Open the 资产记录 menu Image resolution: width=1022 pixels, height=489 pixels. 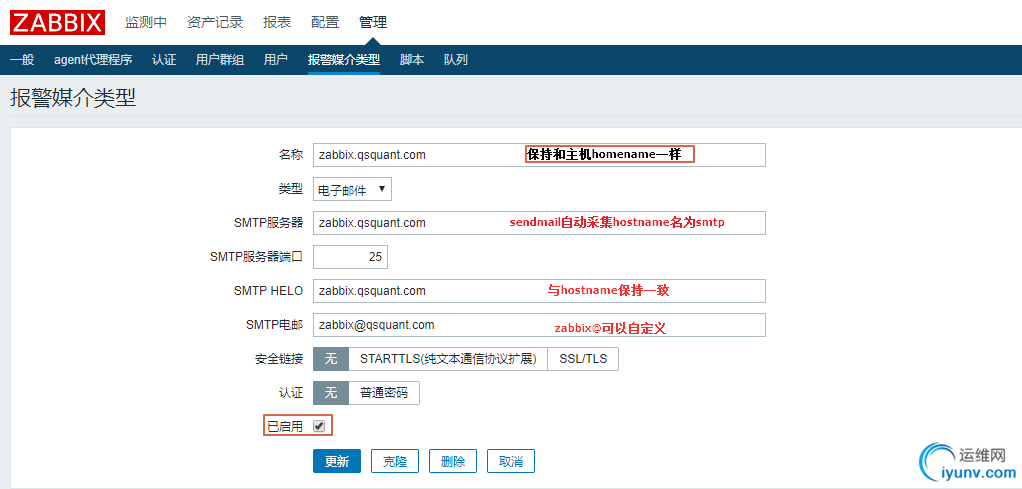click(215, 22)
